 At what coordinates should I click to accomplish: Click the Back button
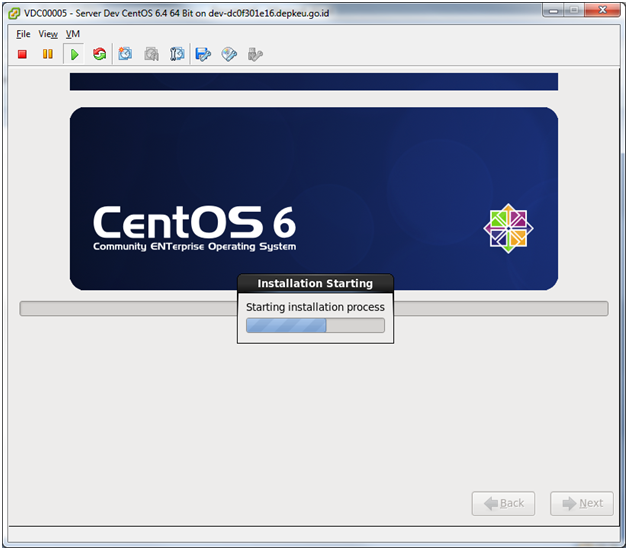(503, 503)
